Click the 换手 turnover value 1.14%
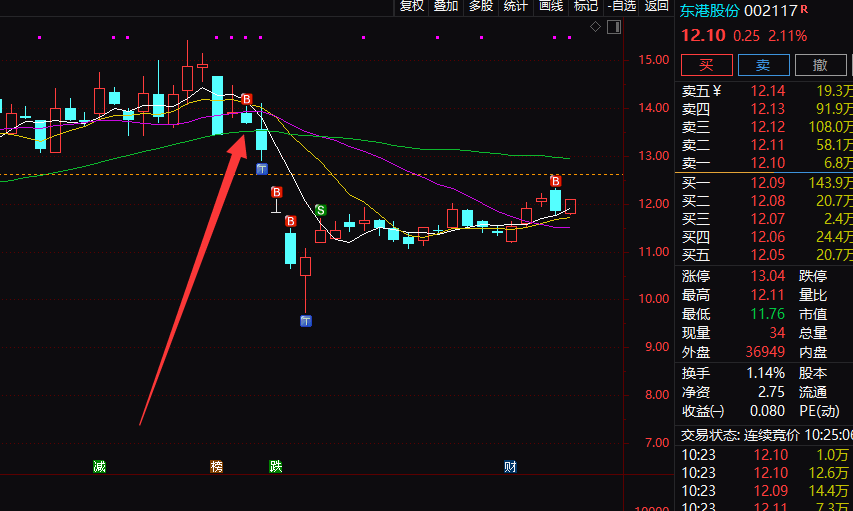 coord(765,373)
